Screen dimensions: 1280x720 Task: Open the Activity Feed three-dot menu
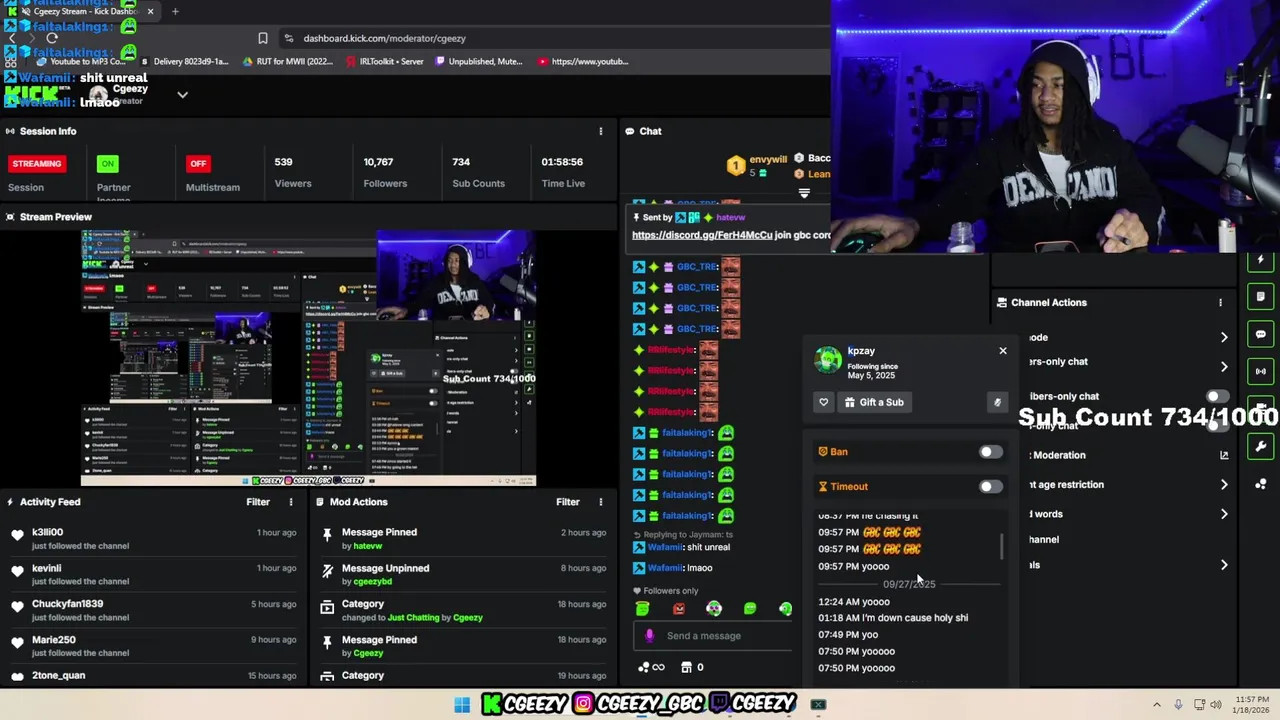point(291,502)
